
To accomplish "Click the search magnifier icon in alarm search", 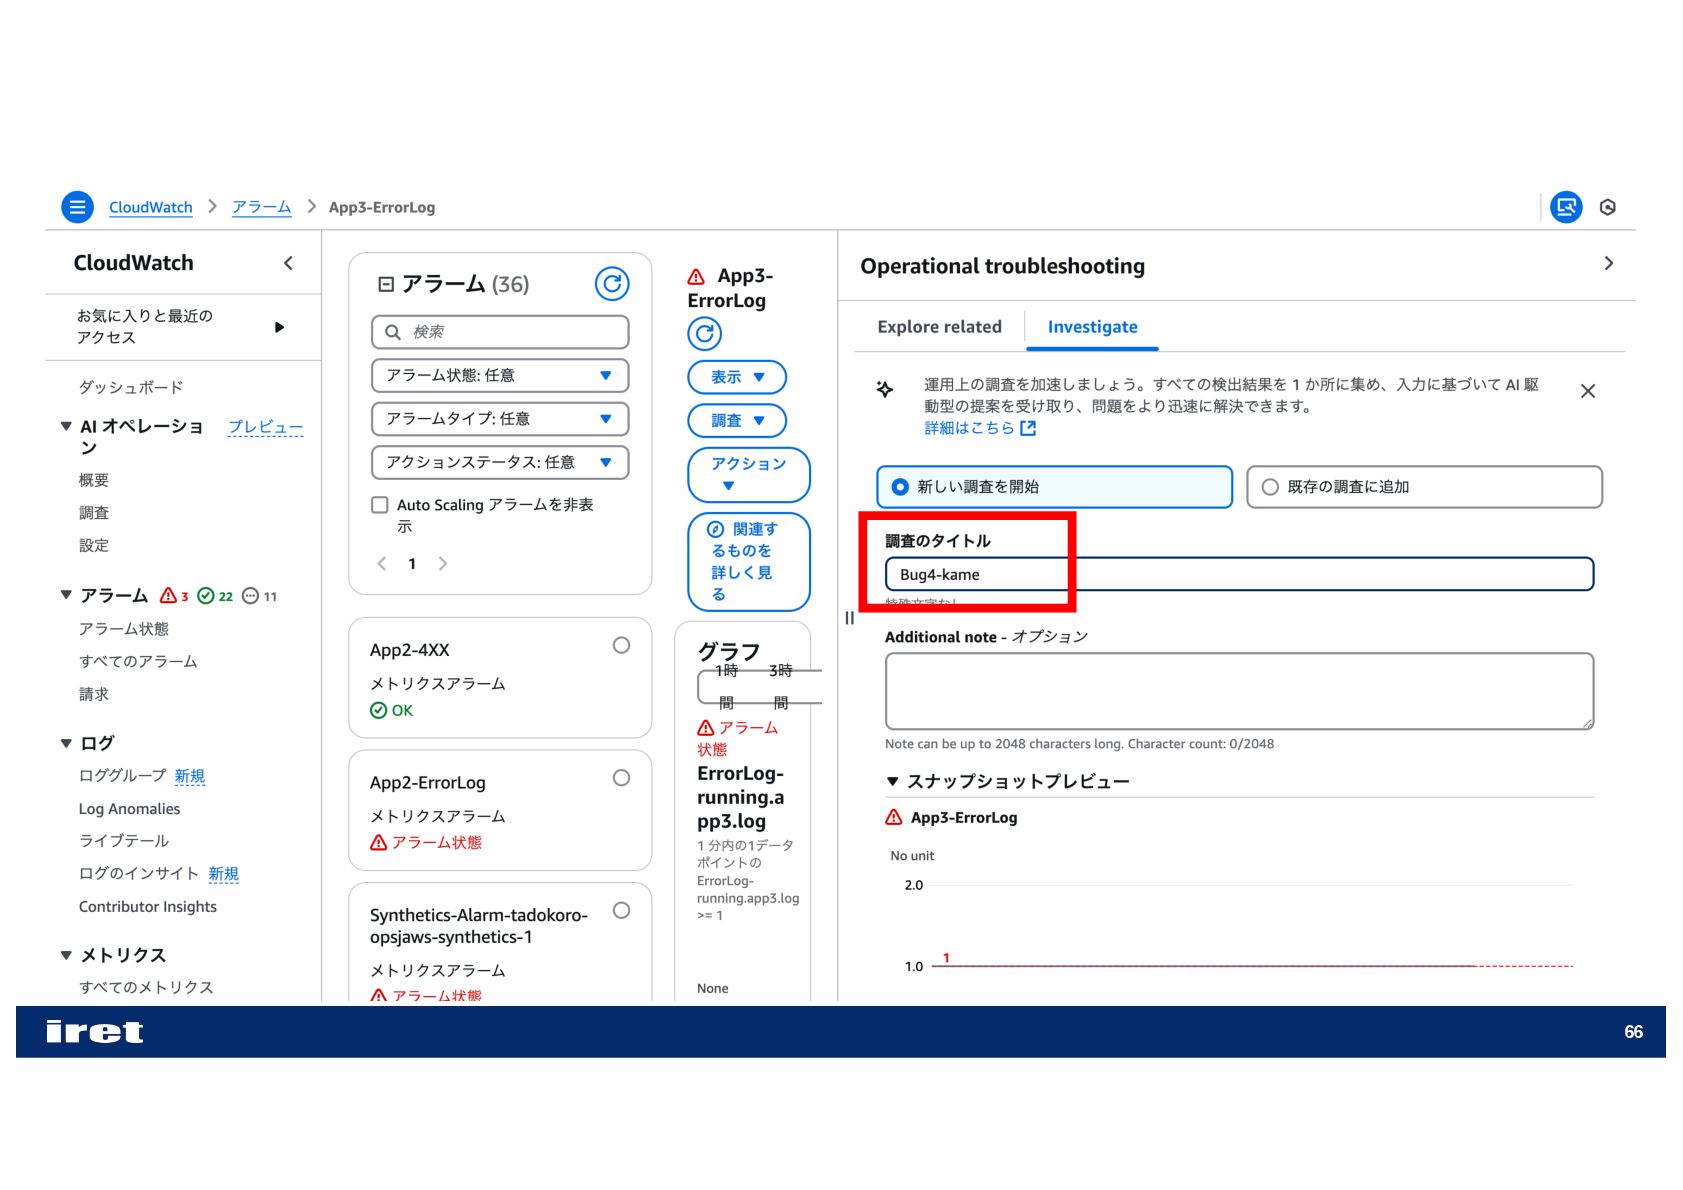I will click(x=393, y=332).
